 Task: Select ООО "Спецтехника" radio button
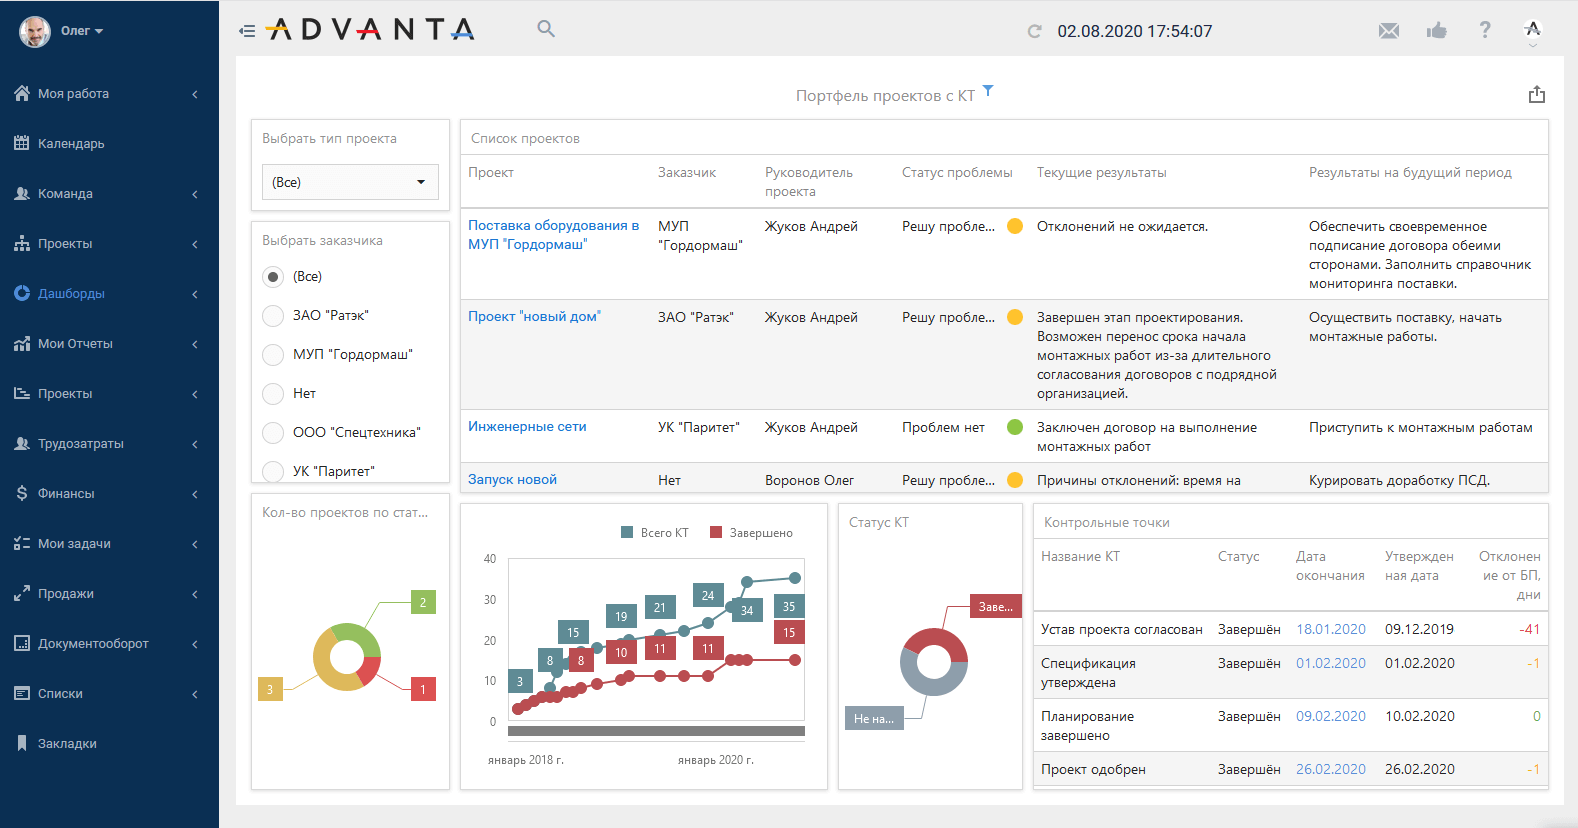point(273,433)
